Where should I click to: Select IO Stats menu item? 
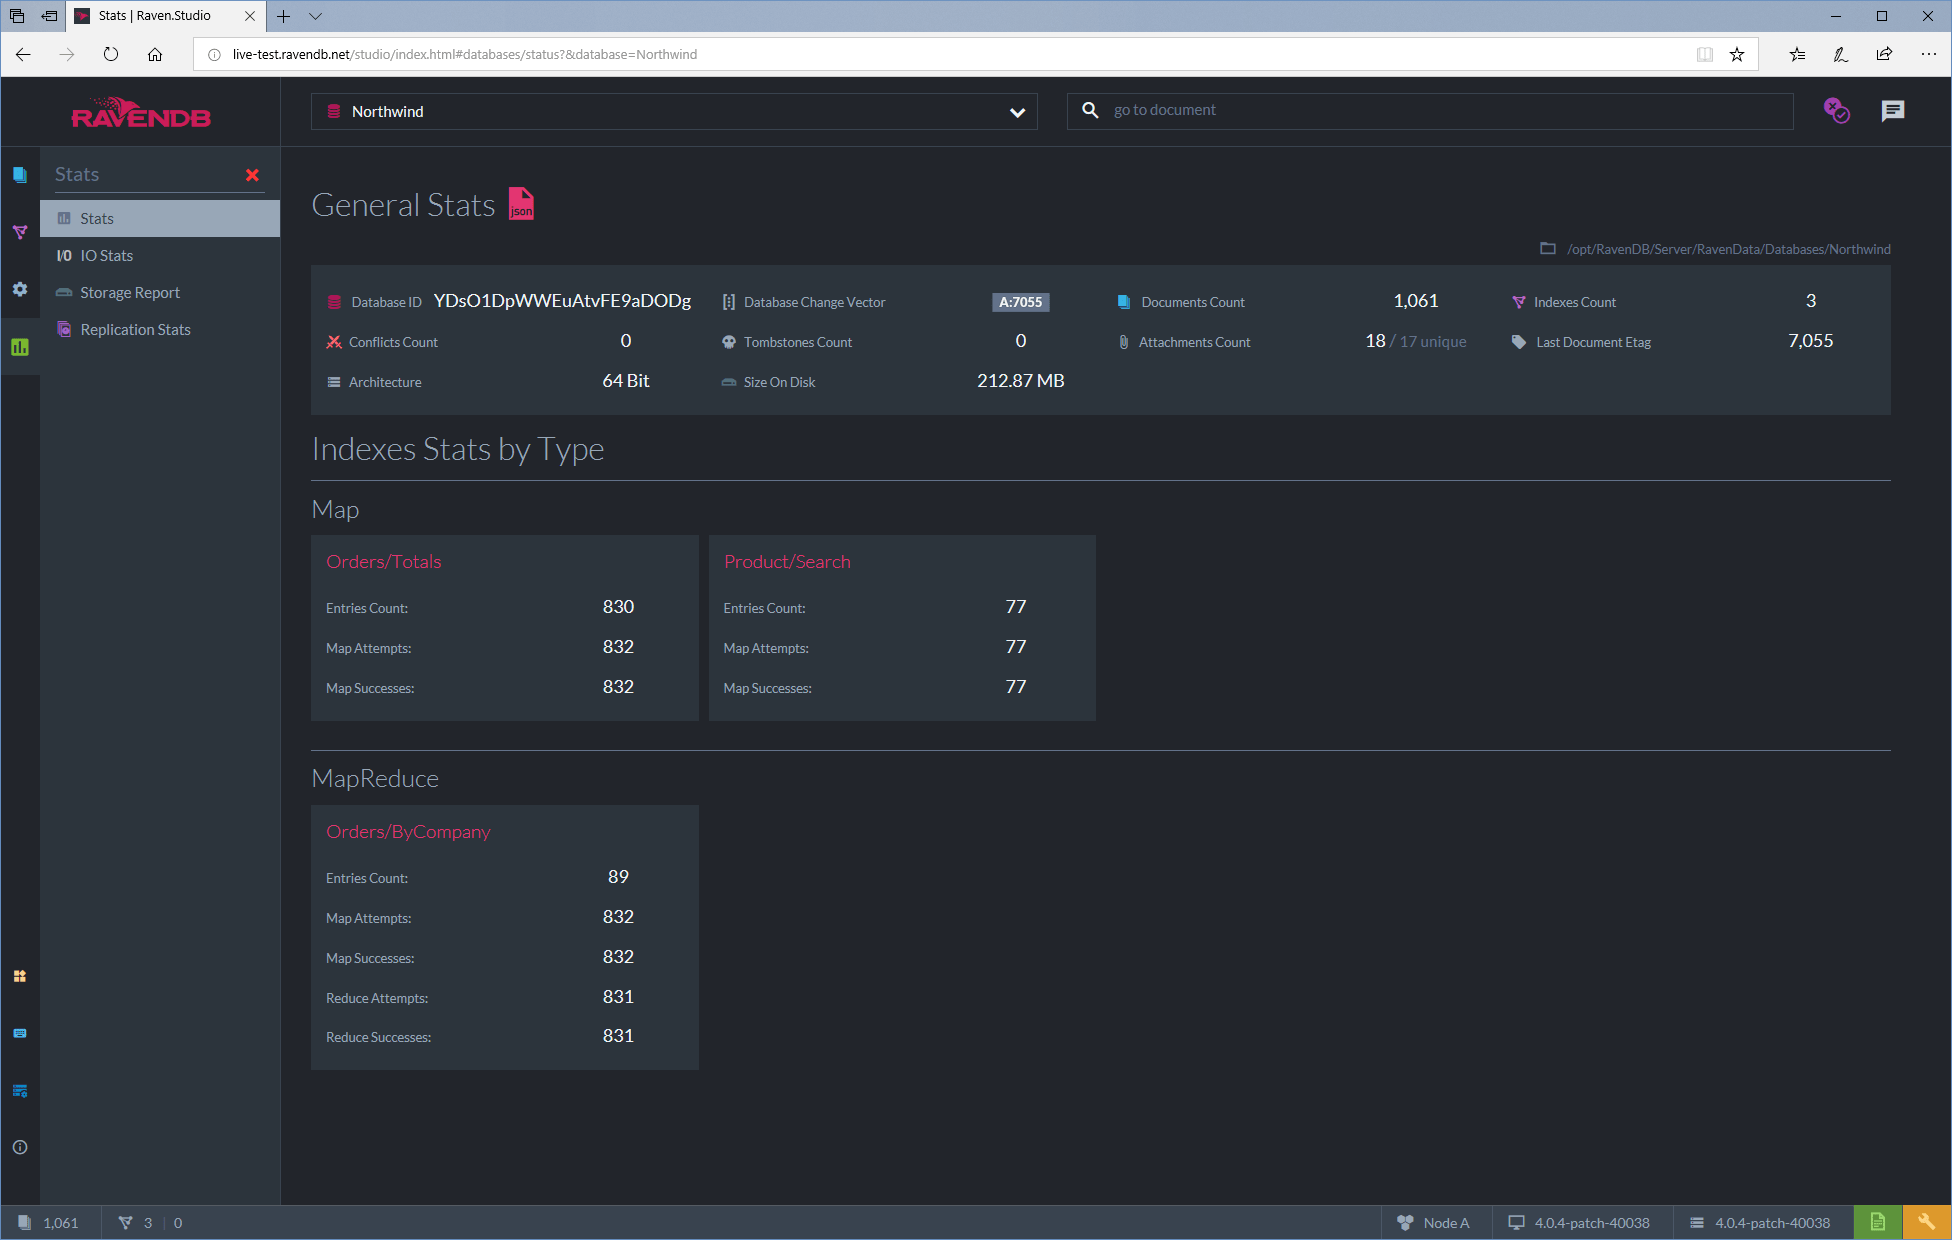coord(106,255)
